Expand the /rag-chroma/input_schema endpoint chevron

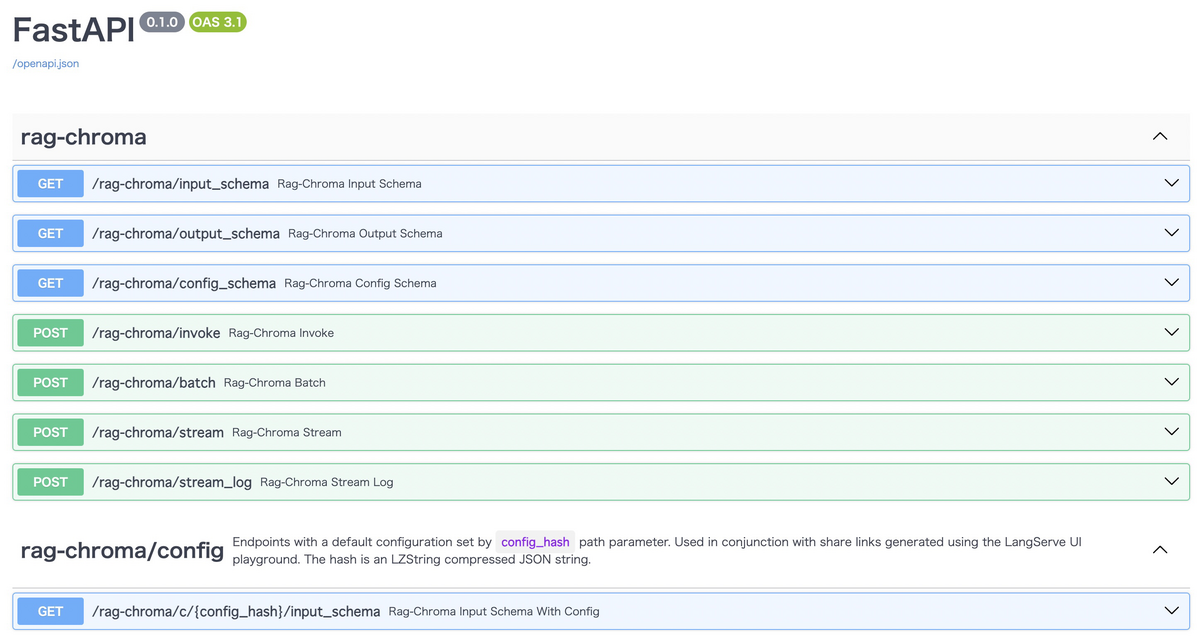(1172, 183)
